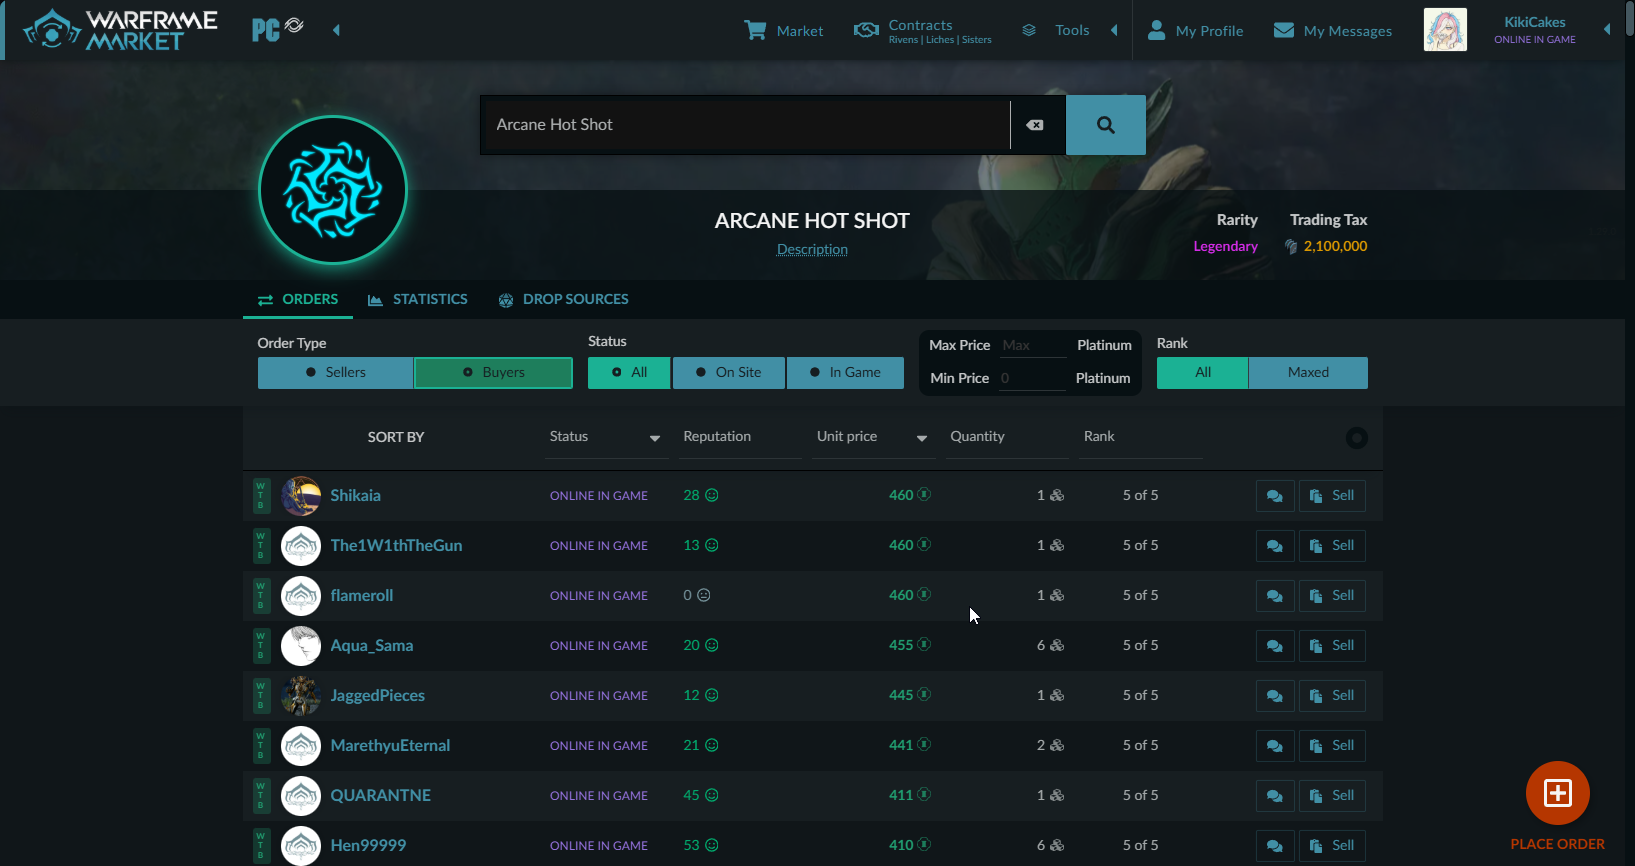
Task: Switch platform via the PC crossplay icon
Action: 278,29
